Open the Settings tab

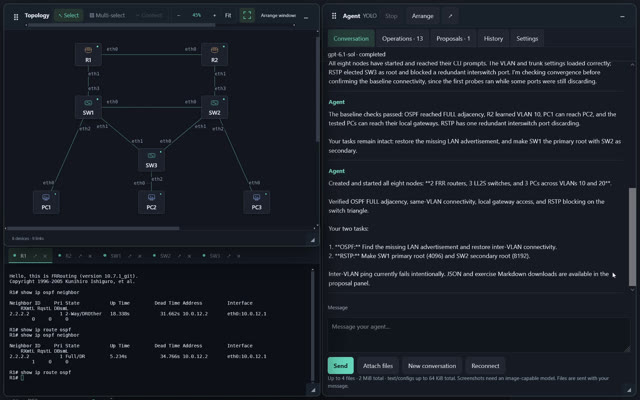[x=527, y=39]
